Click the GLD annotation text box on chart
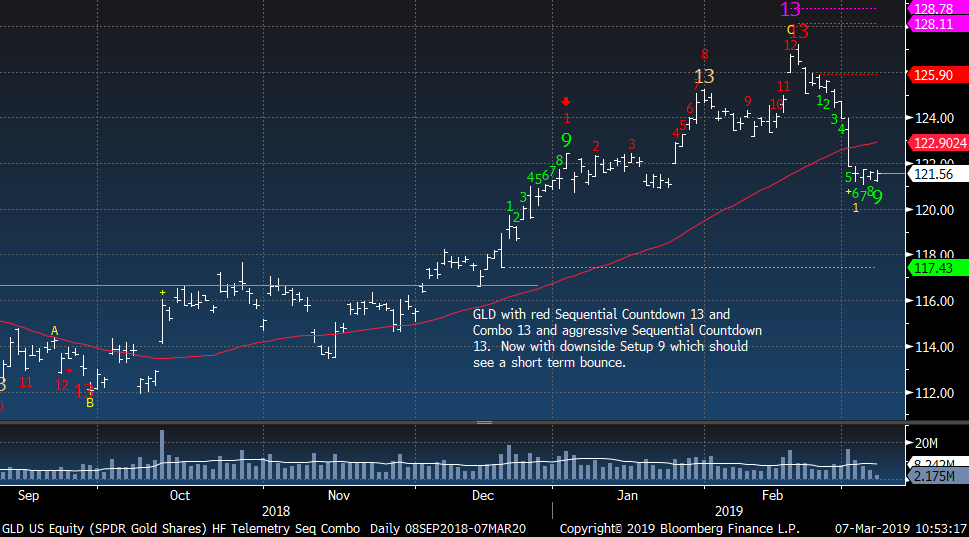The width and height of the screenshot is (969, 537). click(x=617, y=338)
